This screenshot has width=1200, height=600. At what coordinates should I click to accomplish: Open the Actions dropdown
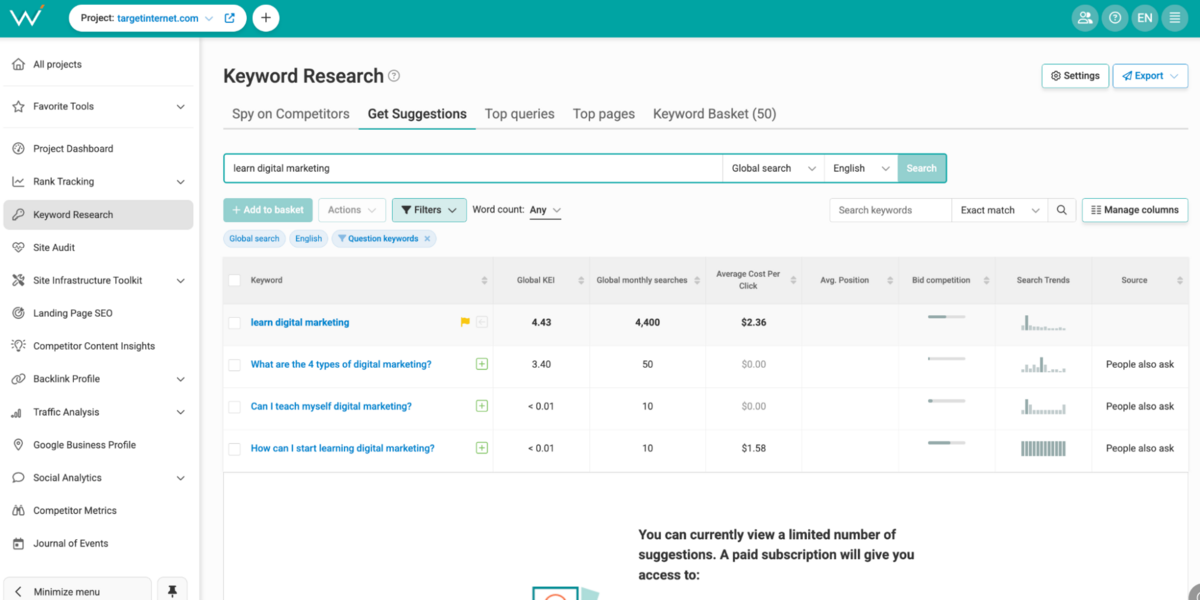(352, 210)
